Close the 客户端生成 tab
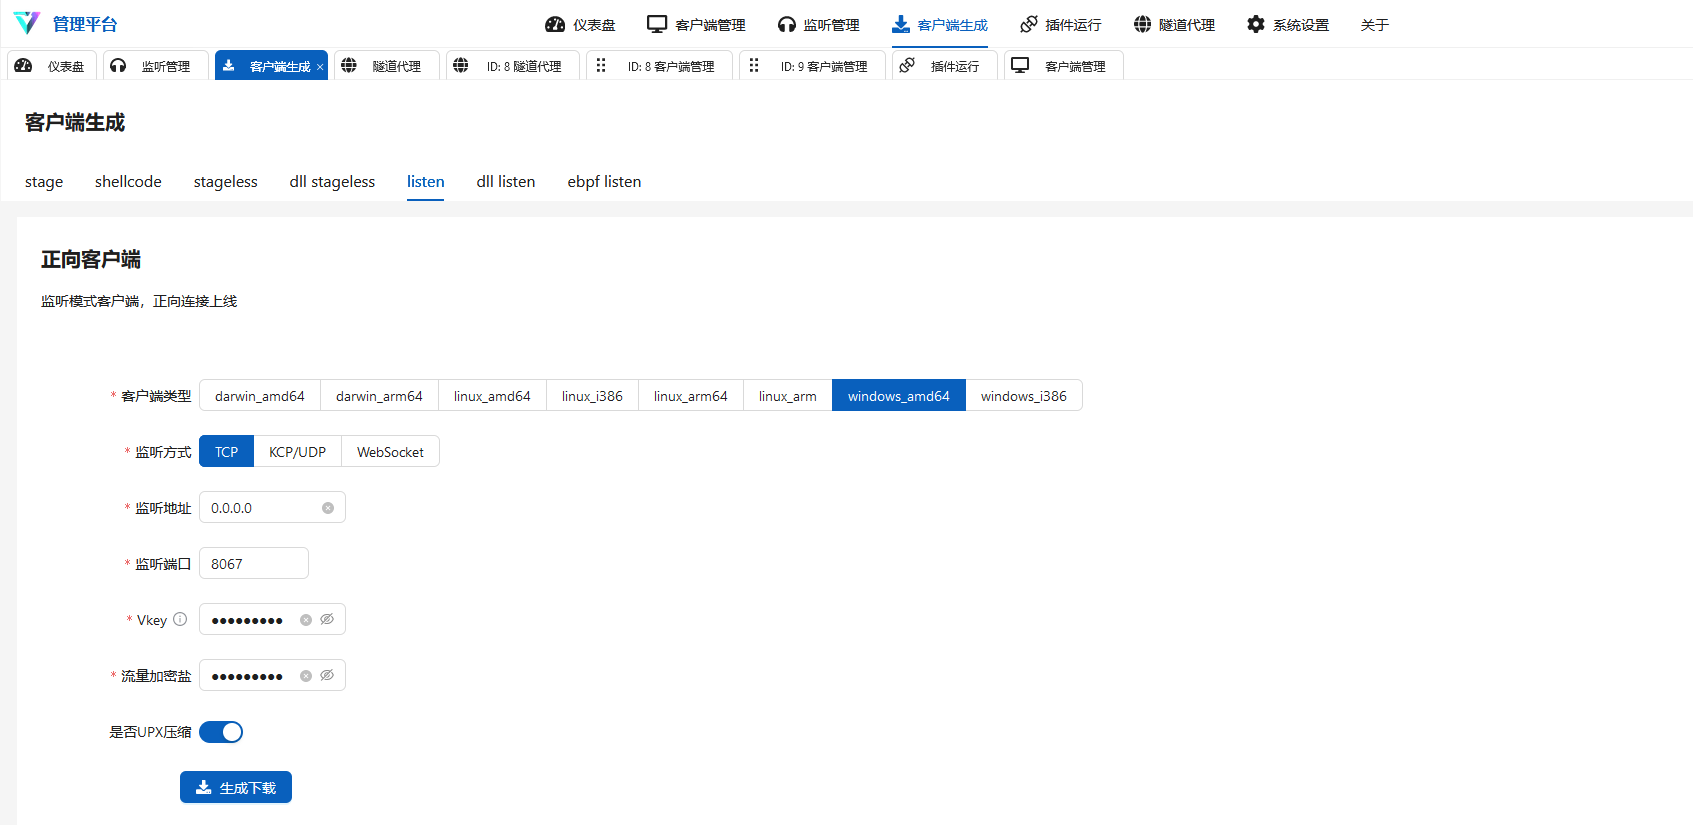Screen dimensions: 1693x825 (320, 67)
